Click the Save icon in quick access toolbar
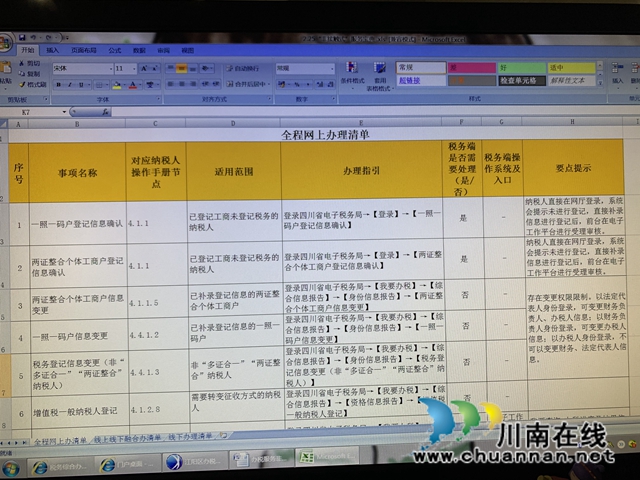The height and width of the screenshot is (480, 640). pyautogui.click(x=22, y=38)
